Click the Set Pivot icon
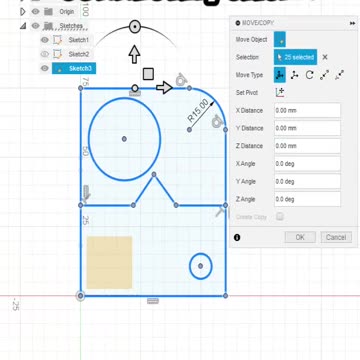360x360 pixels. coord(280,92)
